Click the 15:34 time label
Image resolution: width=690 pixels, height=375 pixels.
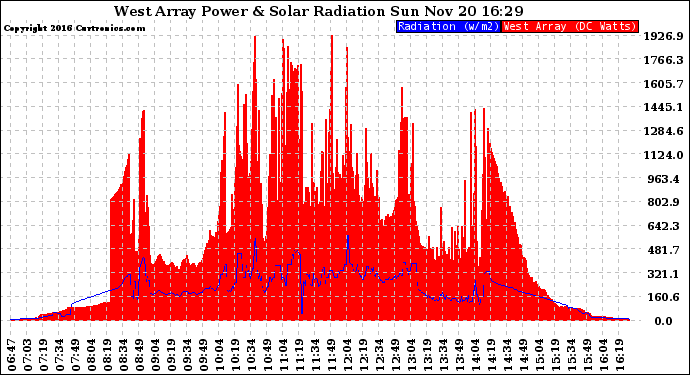coord(571,355)
